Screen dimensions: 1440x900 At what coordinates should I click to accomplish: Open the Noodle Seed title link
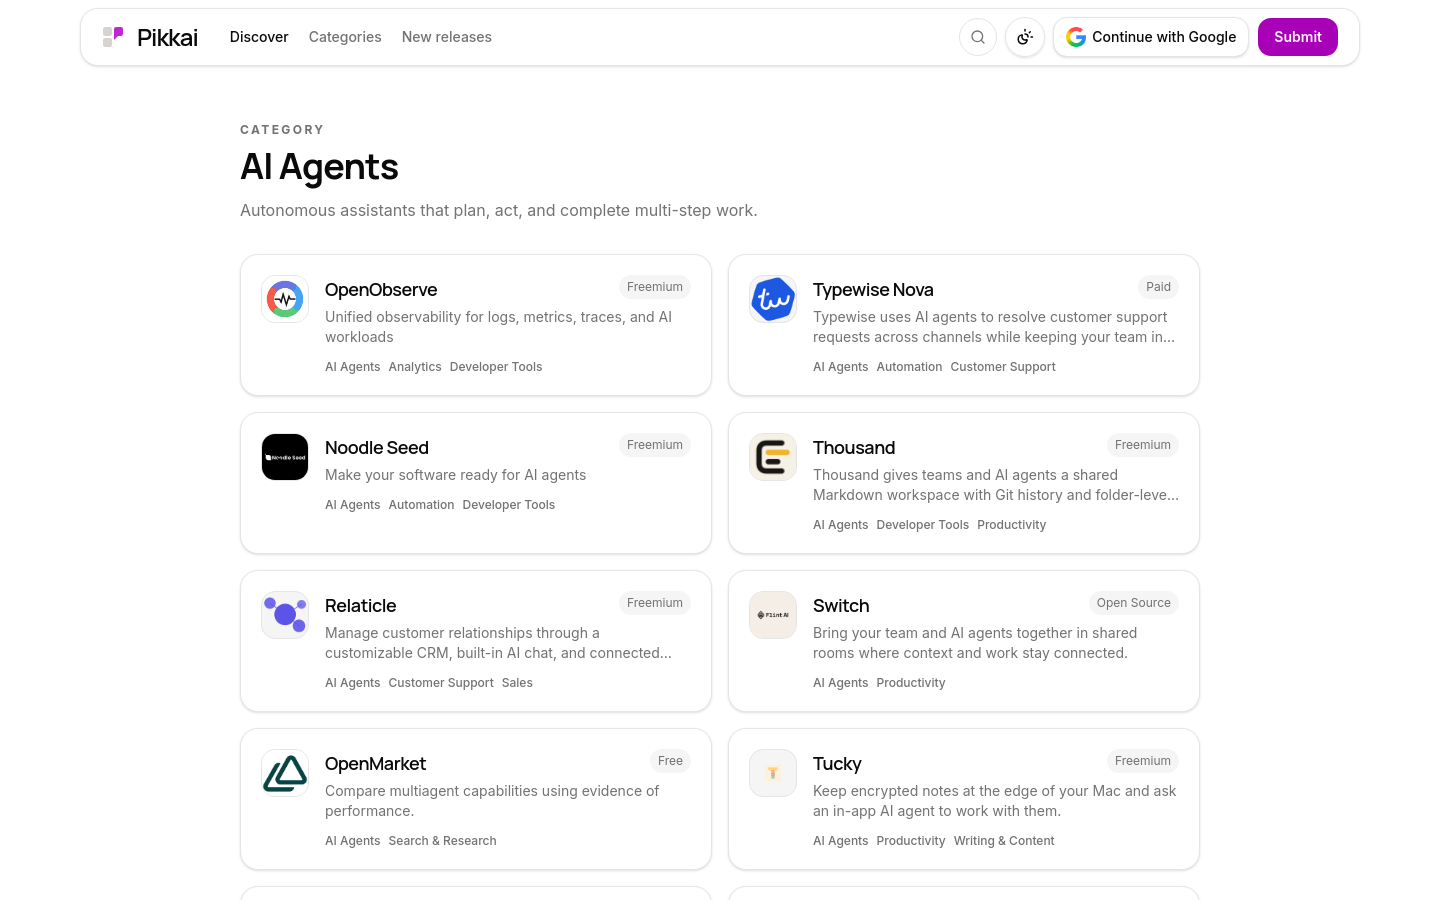[377, 448]
